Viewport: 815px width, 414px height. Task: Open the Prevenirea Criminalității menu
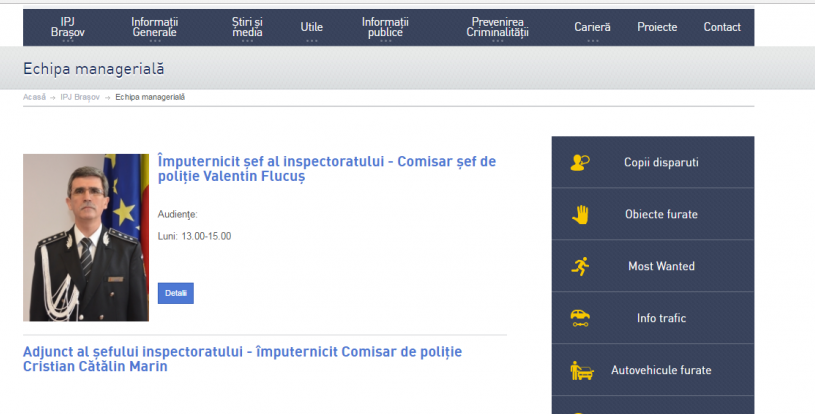[497, 27]
